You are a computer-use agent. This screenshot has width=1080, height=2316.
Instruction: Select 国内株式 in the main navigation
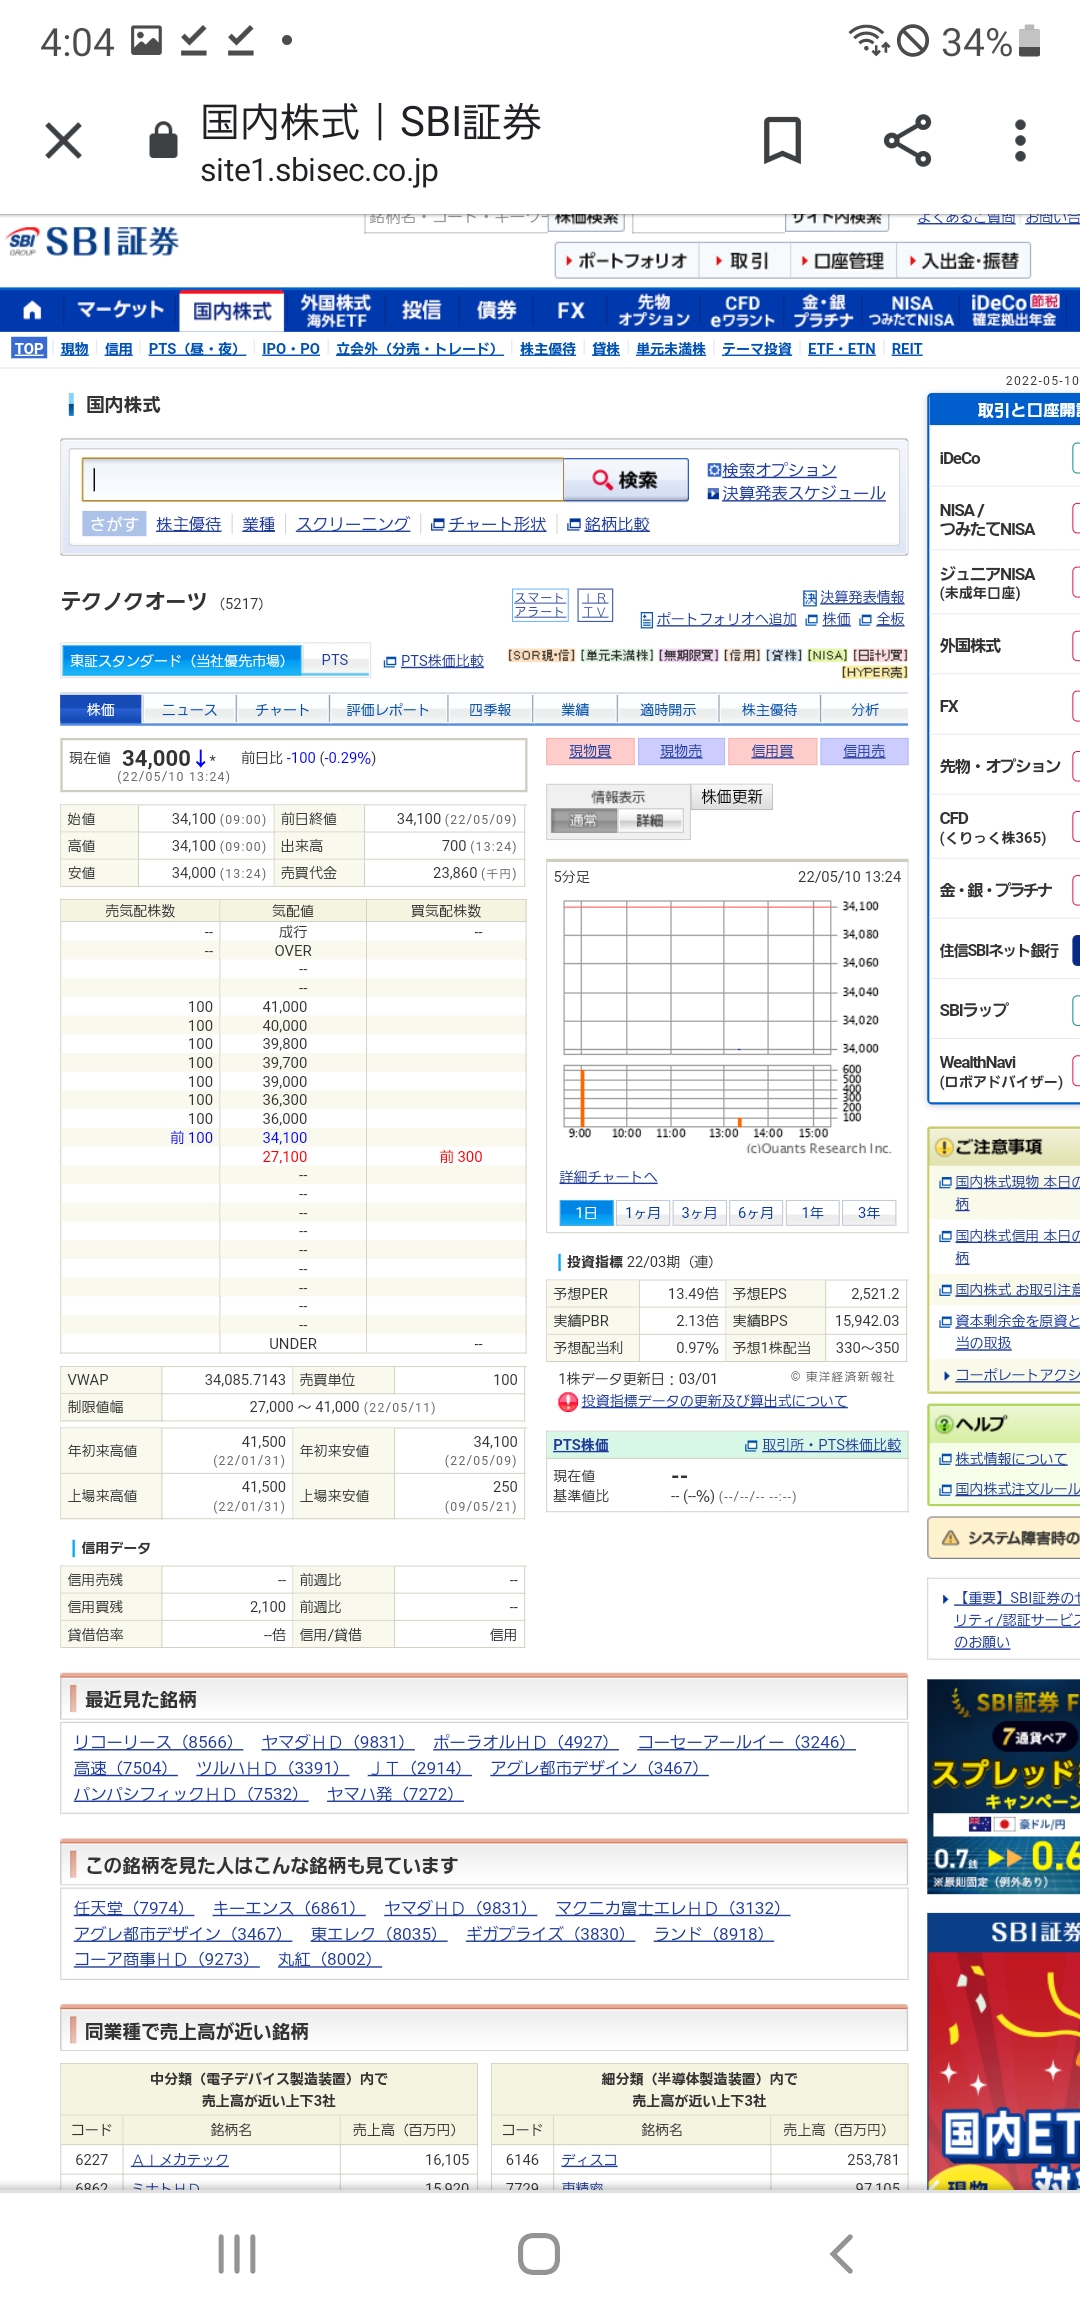tap(232, 311)
